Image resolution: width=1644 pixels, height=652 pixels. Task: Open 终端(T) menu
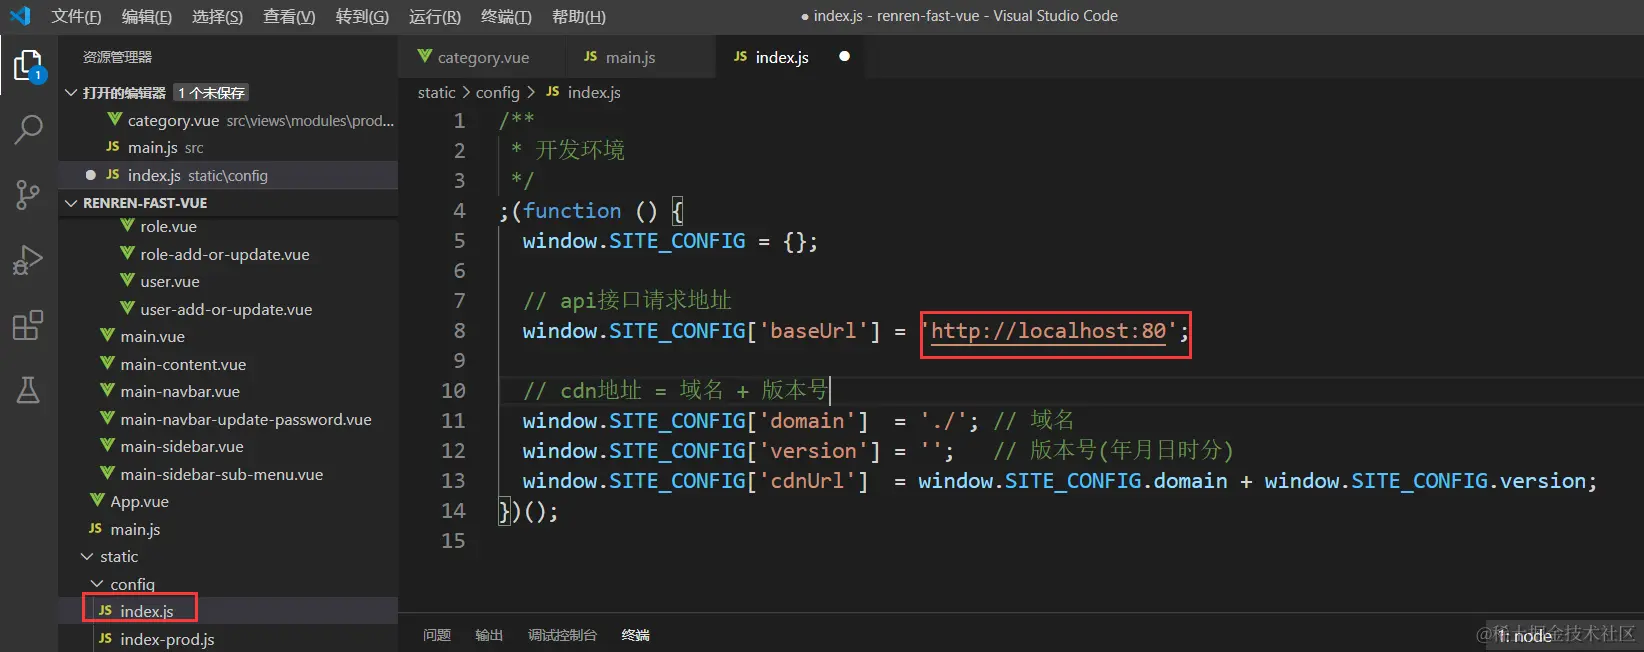[506, 16]
